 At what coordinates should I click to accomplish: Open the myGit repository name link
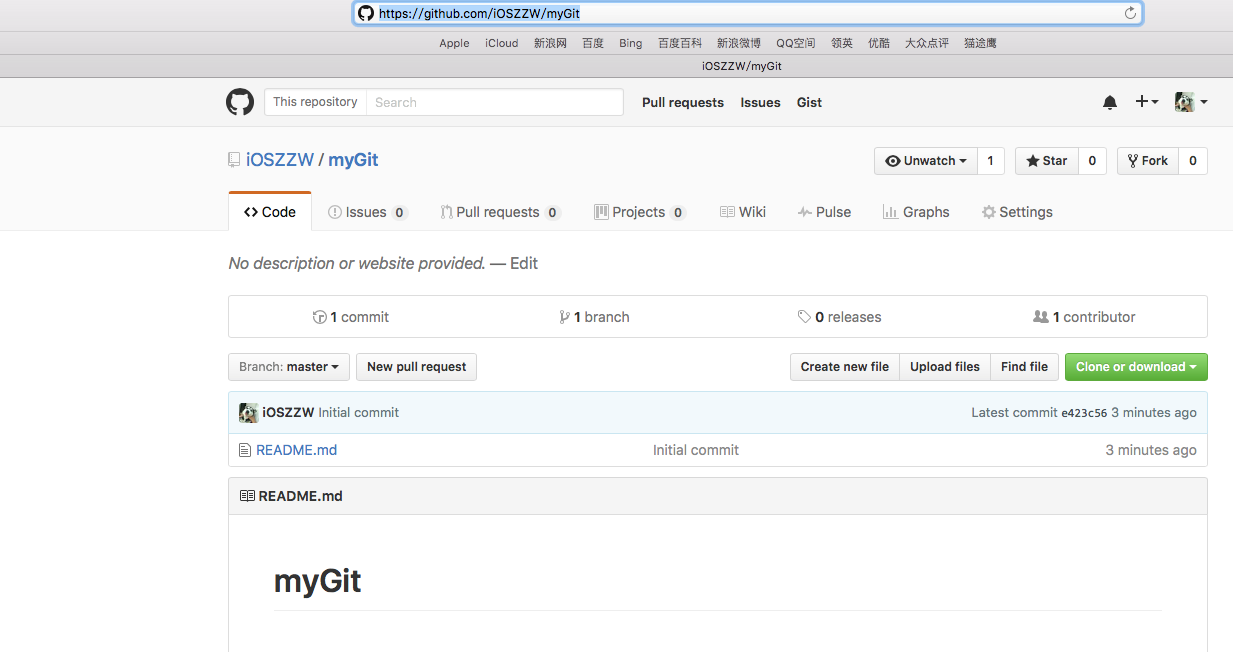(353, 160)
